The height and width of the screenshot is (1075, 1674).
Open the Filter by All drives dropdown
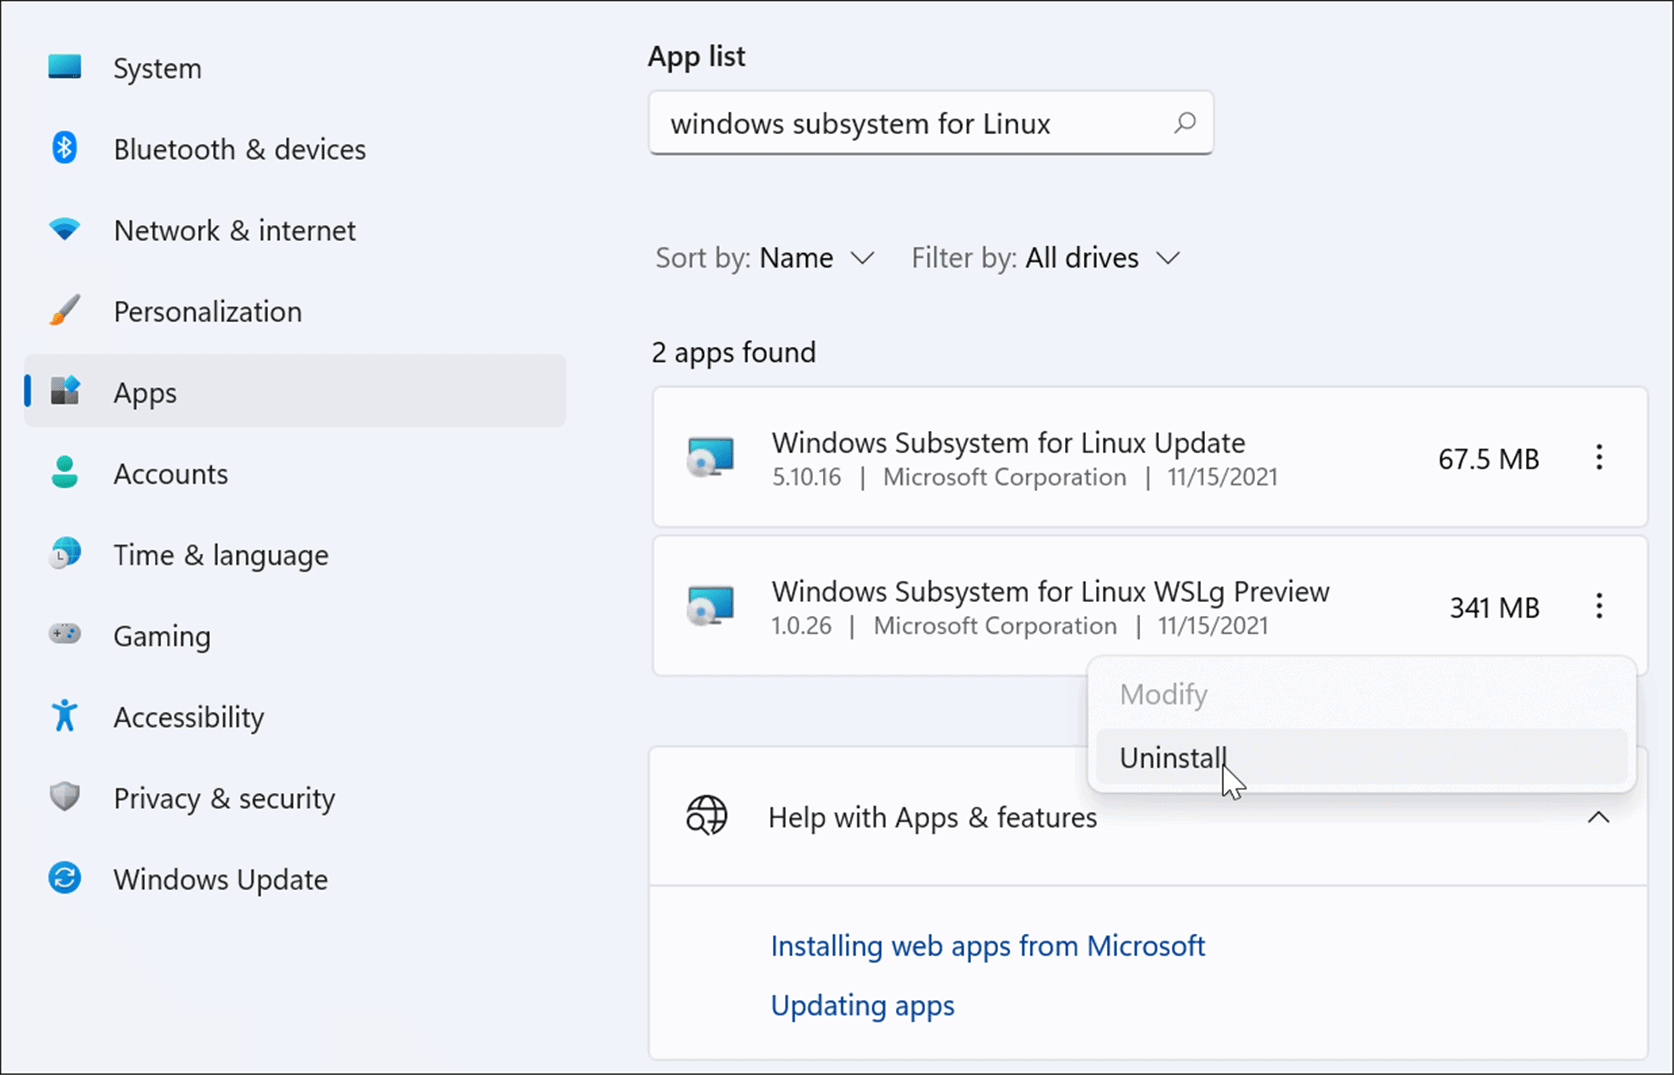pyautogui.click(x=1046, y=258)
